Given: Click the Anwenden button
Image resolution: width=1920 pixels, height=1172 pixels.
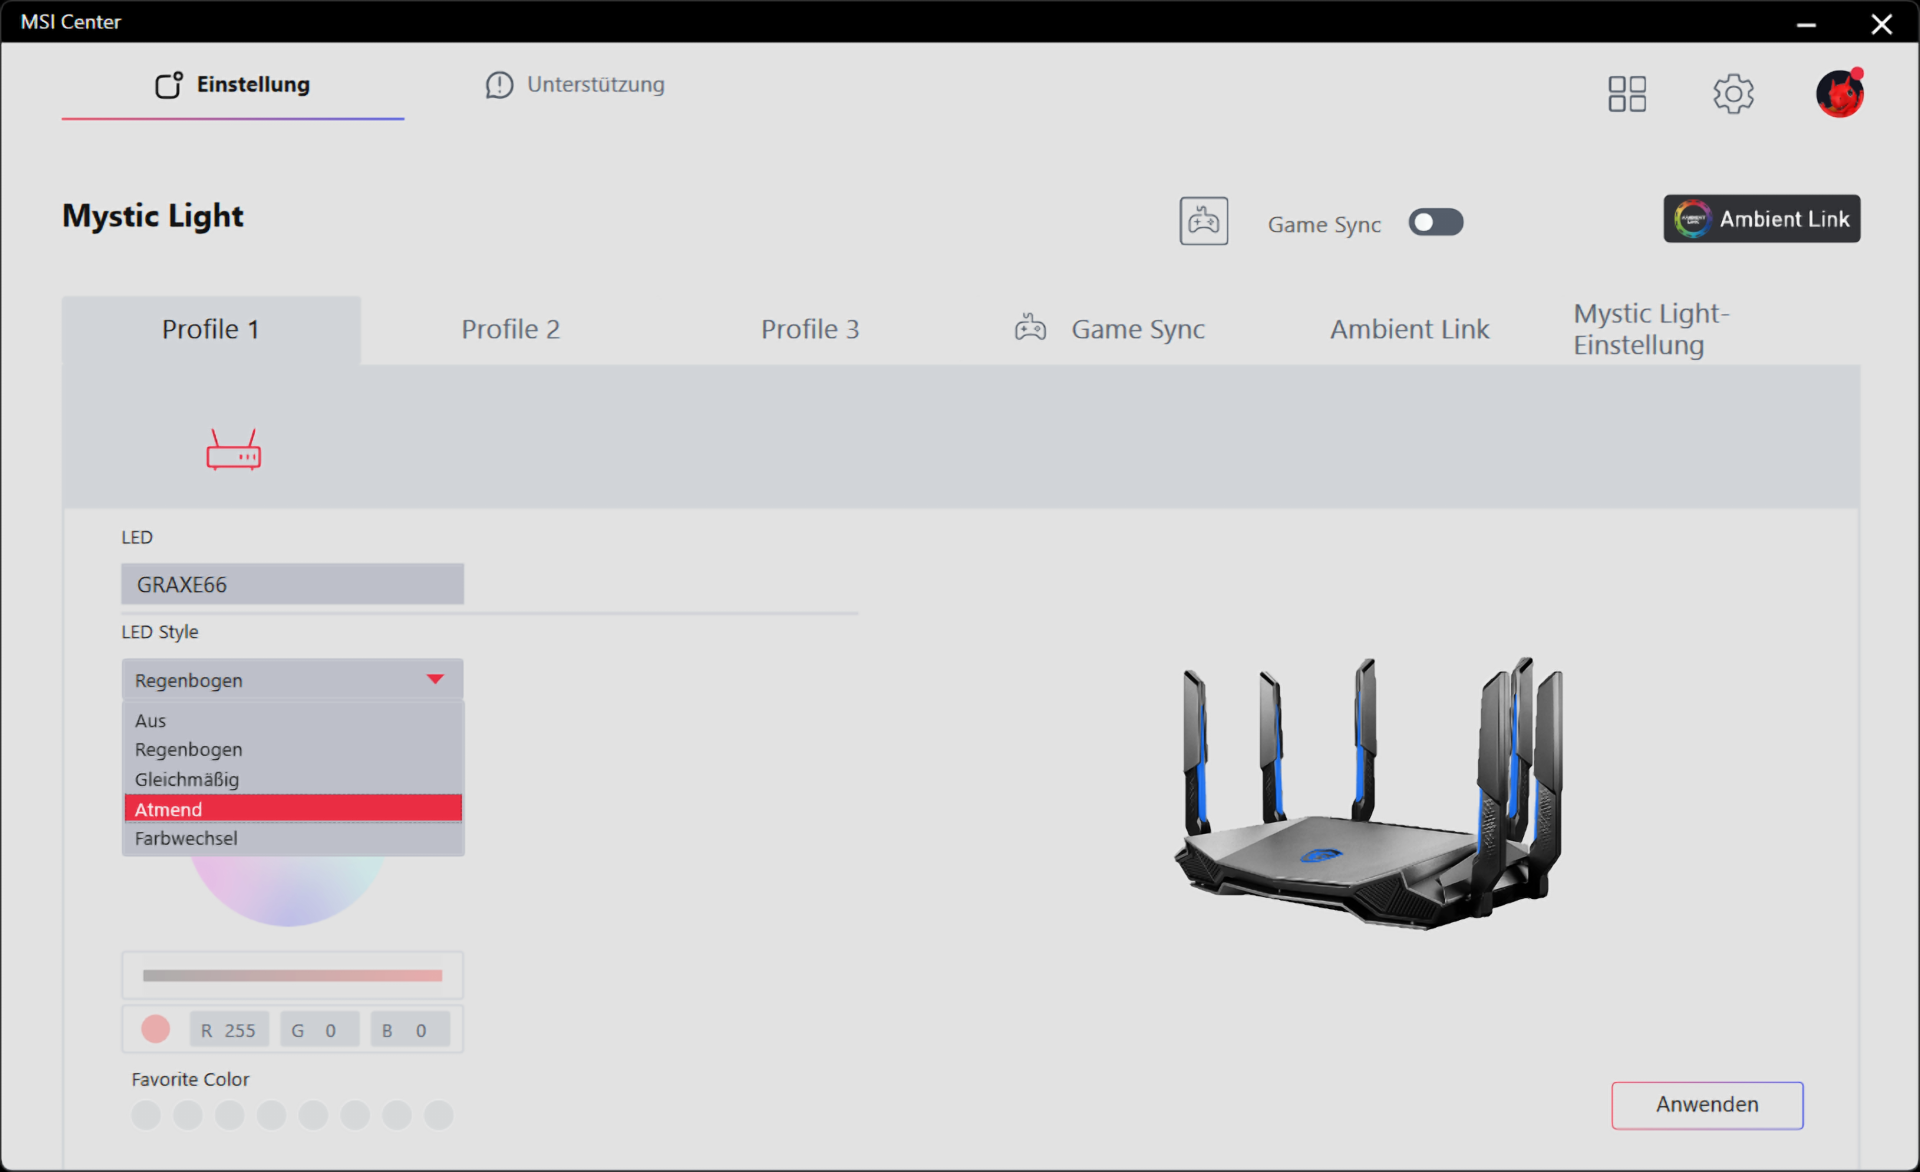Looking at the screenshot, I should 1707,1105.
